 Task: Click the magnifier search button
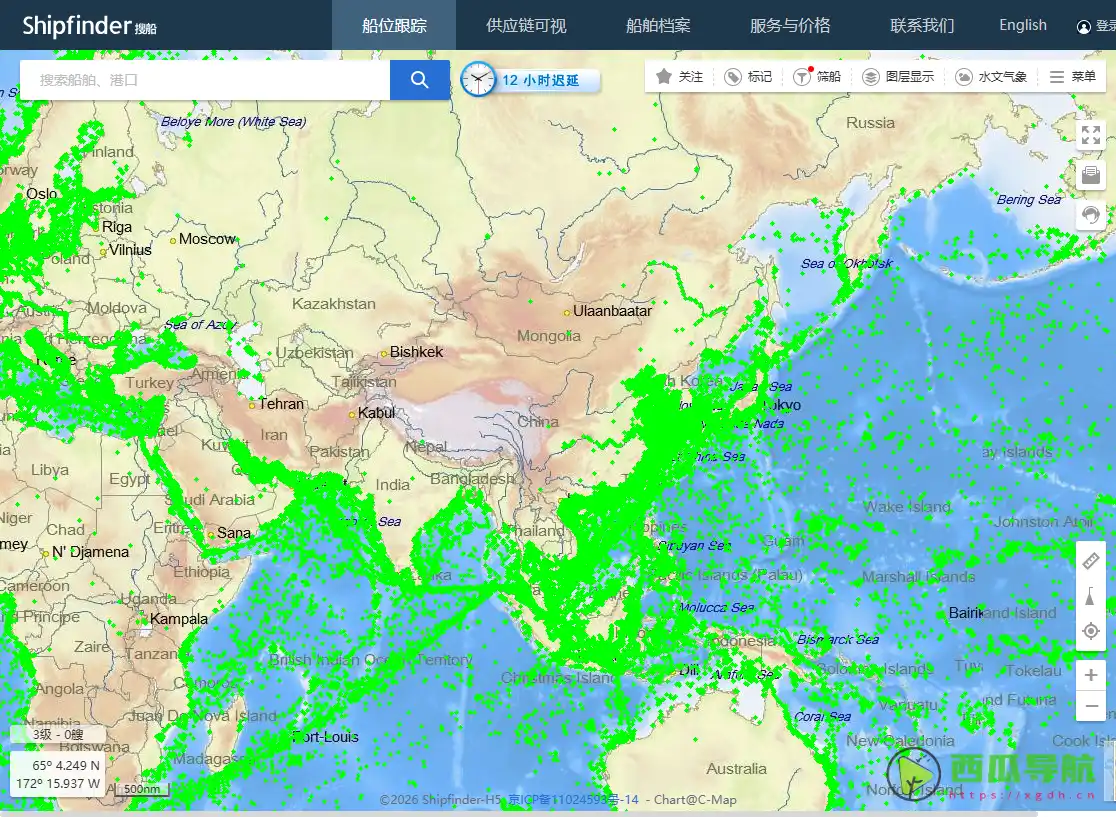pyautogui.click(x=419, y=80)
